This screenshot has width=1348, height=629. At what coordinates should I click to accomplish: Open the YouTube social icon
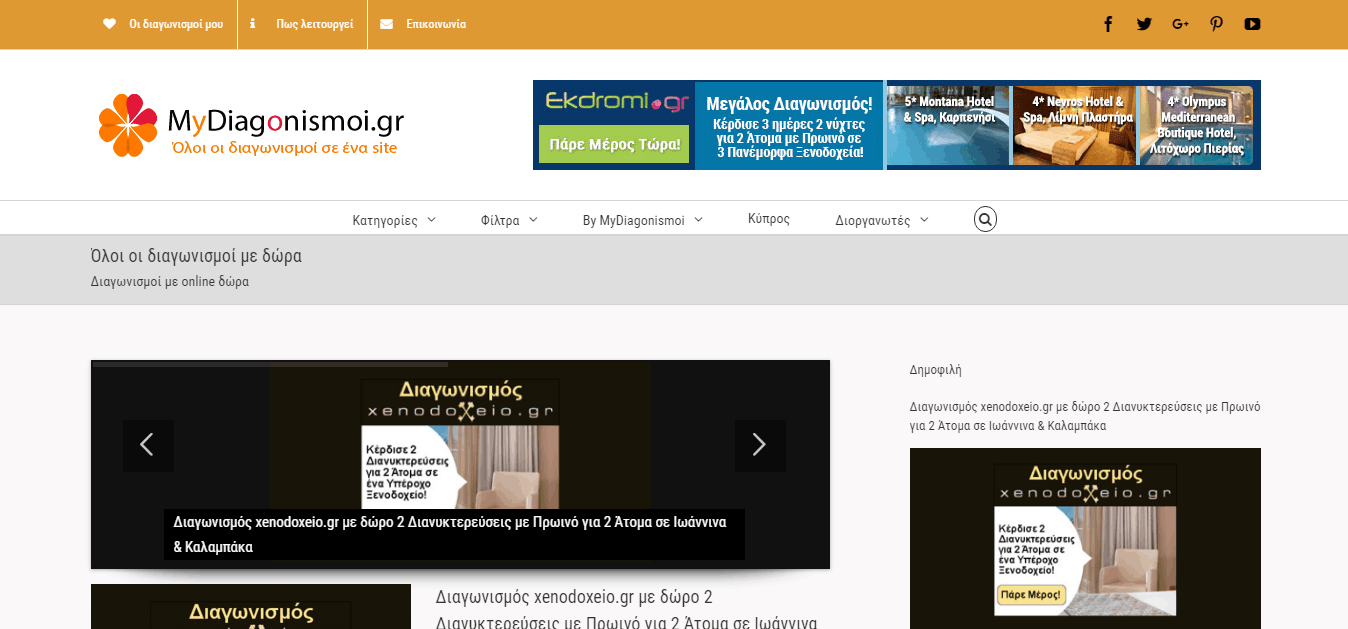1252,24
